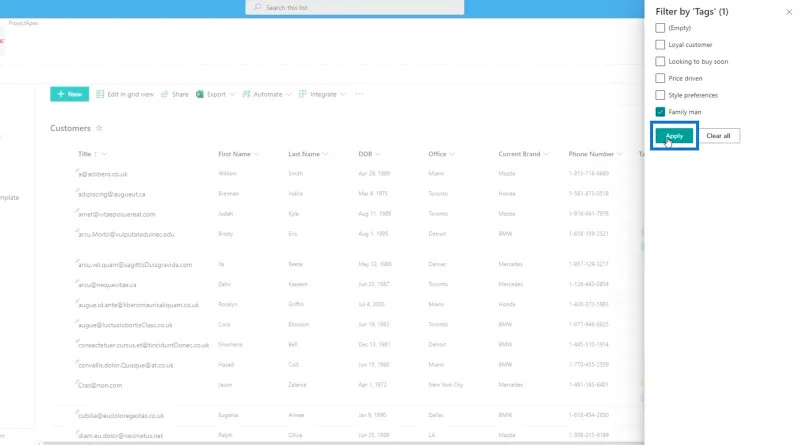Check the Price driven filter option
This screenshot has width=800, height=445.
tap(660, 79)
